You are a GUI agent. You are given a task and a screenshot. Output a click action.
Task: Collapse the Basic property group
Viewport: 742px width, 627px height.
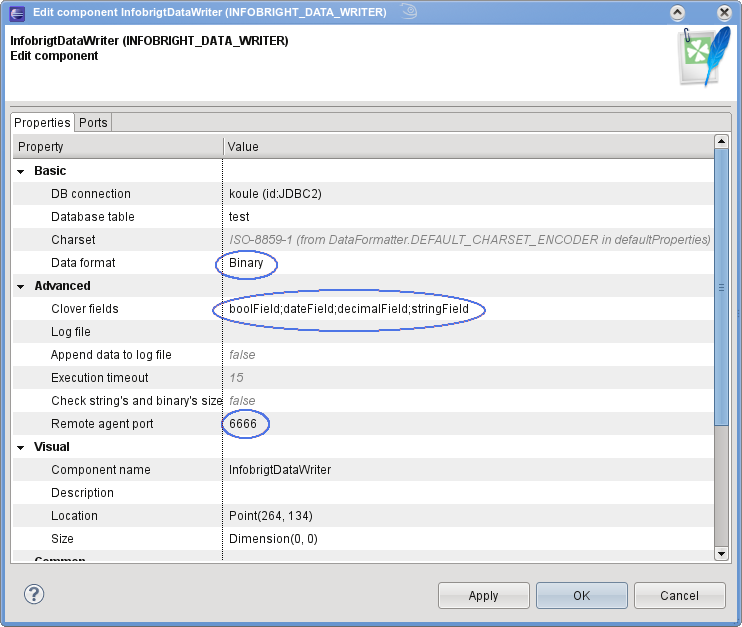[x=20, y=171]
